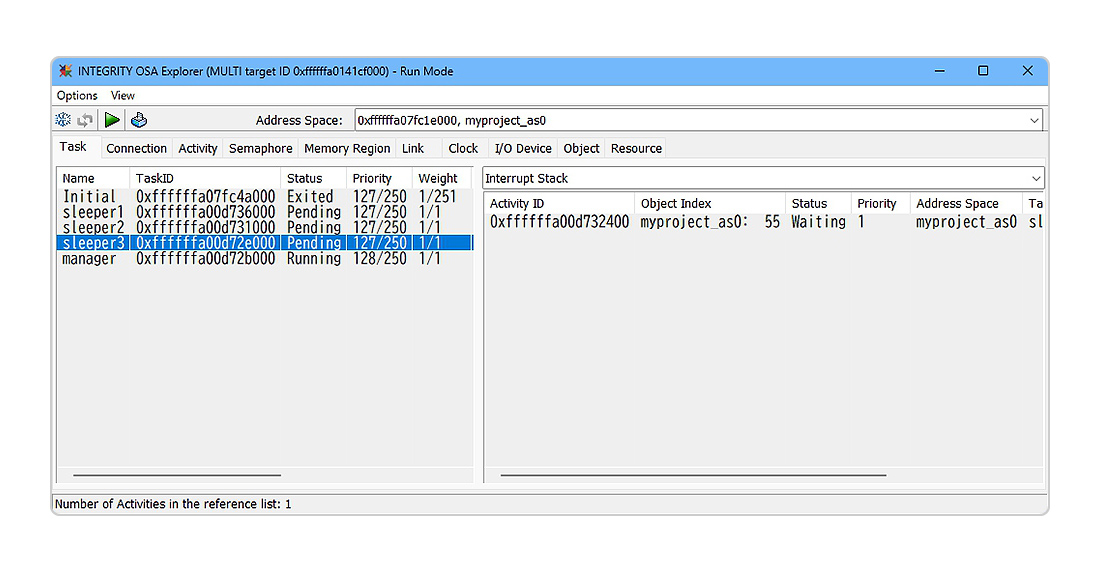Screen dimensions: 1100x571
Task: Switch to the Link tab
Action: pos(413,149)
